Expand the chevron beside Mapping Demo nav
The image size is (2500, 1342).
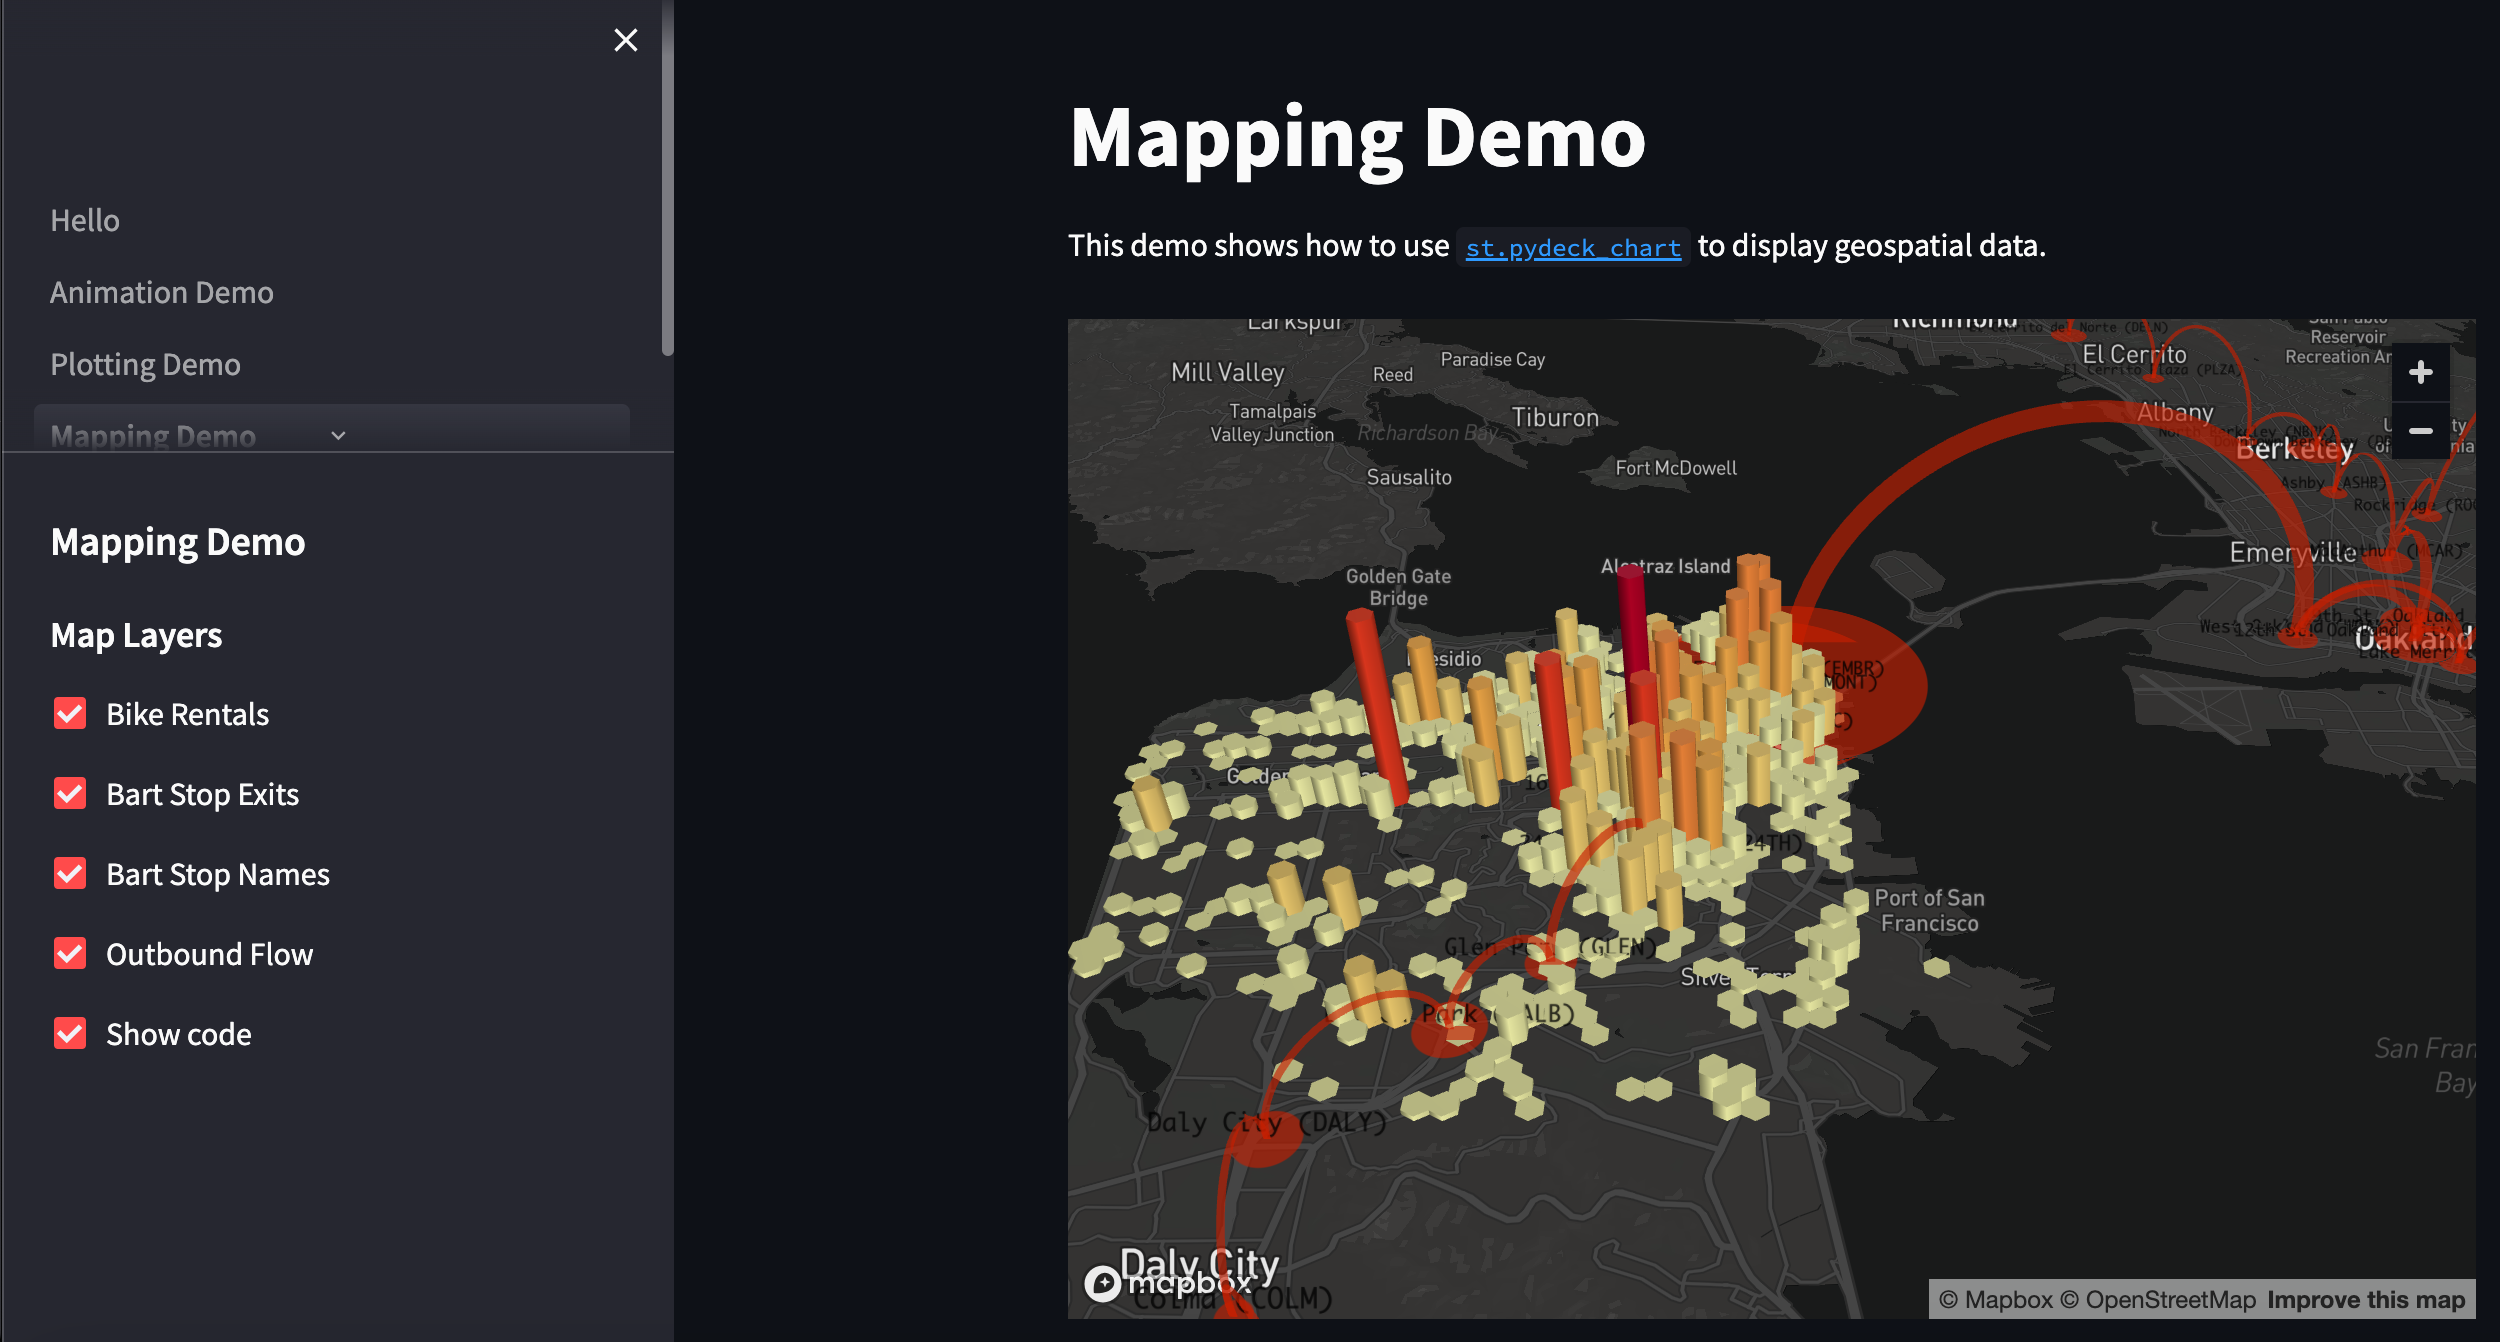[x=338, y=436]
